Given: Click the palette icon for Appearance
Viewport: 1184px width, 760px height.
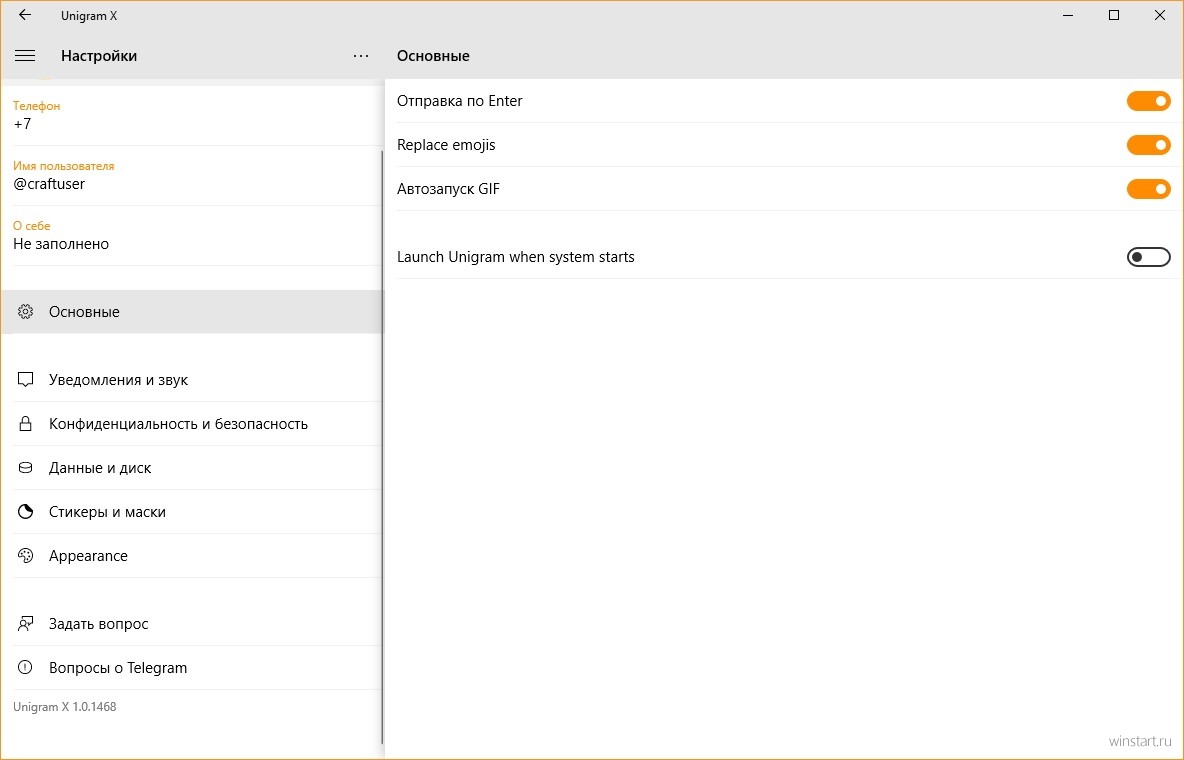Looking at the screenshot, I should click(26, 555).
